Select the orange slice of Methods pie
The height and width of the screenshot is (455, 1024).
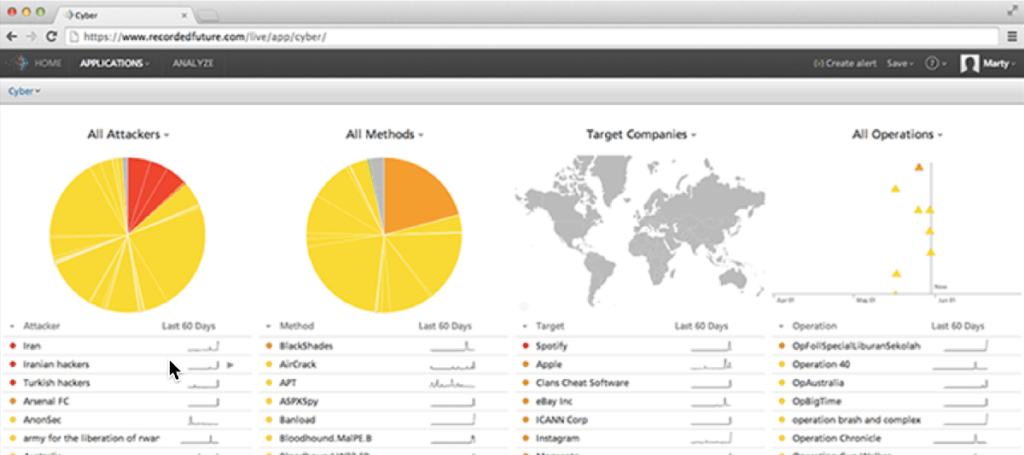coord(418,193)
